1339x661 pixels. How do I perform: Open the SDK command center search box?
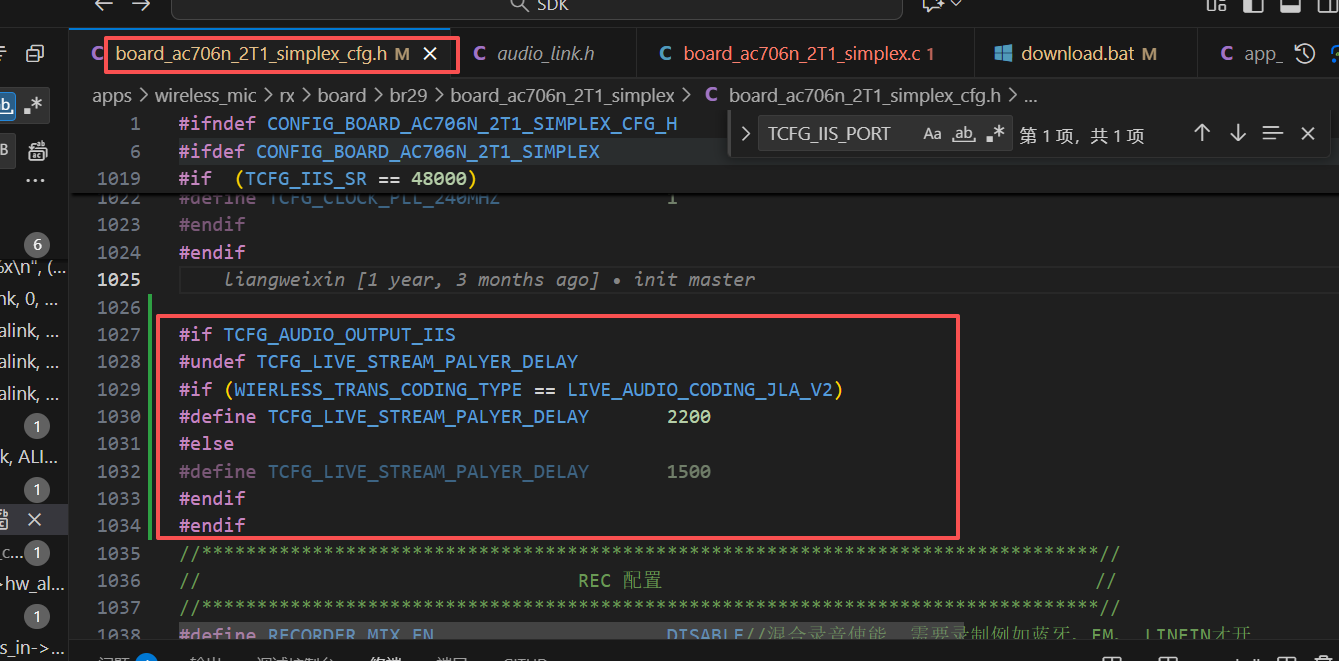click(538, 7)
